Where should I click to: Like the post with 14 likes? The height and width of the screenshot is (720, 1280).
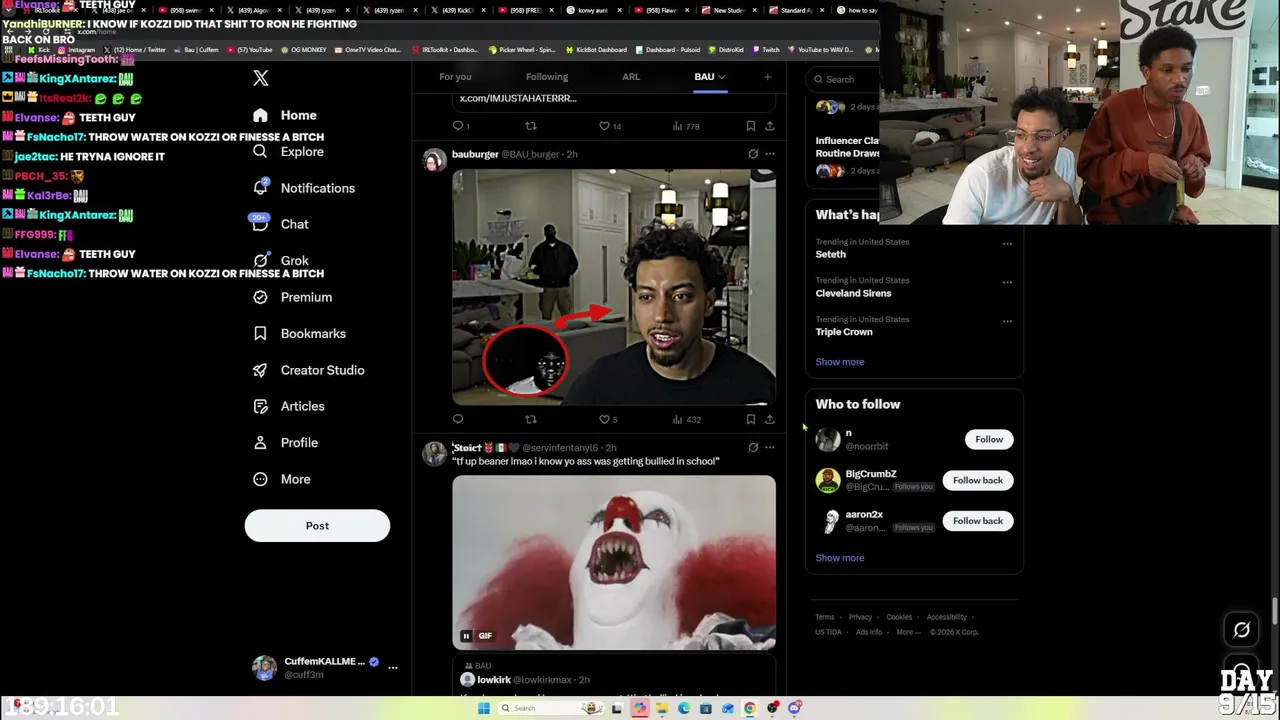click(610, 126)
